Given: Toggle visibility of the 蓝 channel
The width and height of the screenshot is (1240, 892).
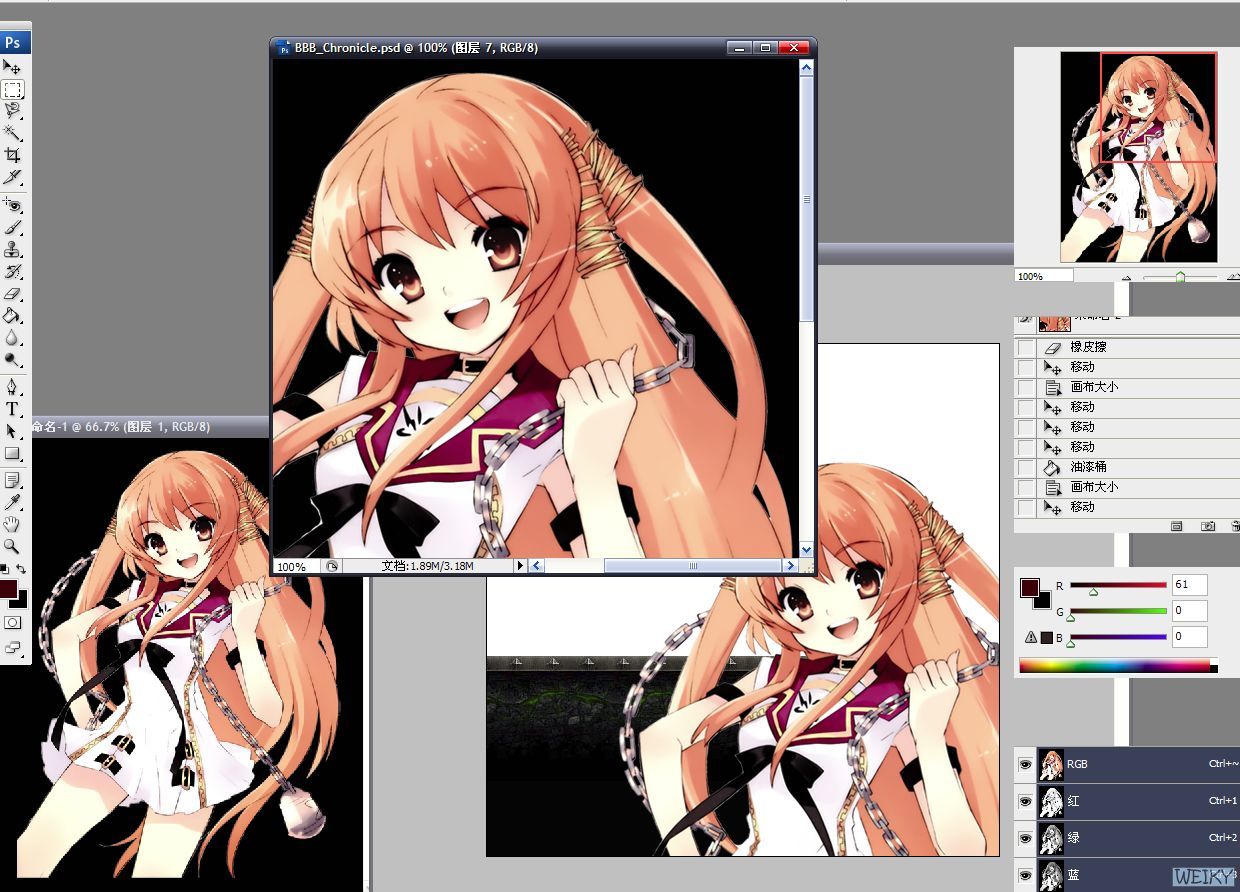Looking at the screenshot, I should coord(1025,875).
